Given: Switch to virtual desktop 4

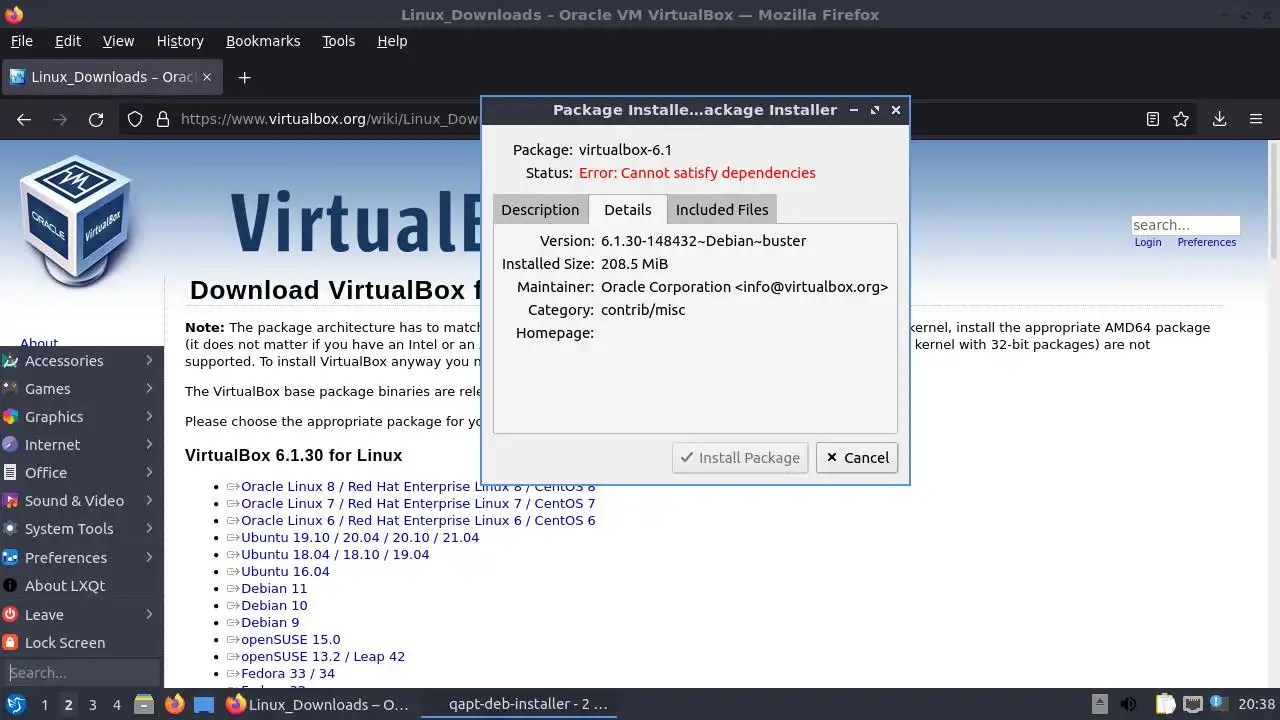Looking at the screenshot, I should click(x=116, y=704).
